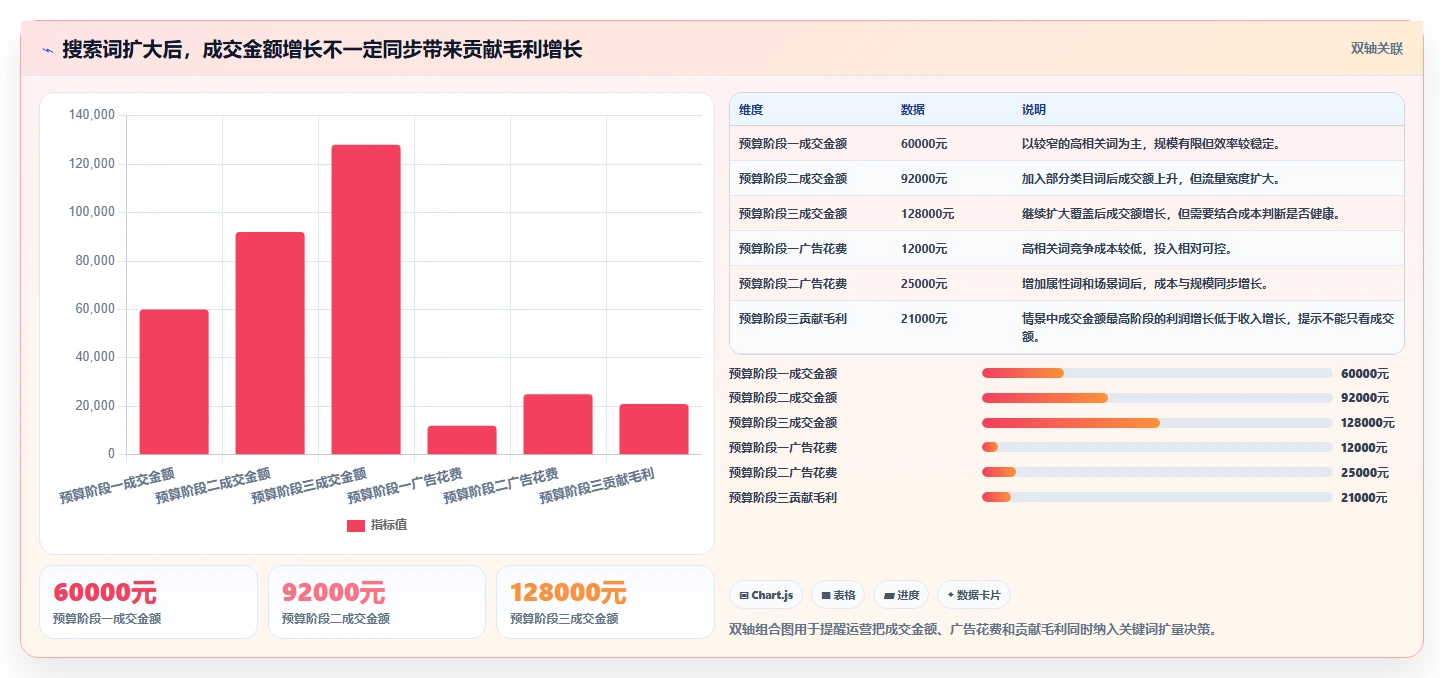
Task: Click the 12000元 progress bar for 预算阶段一广告花费
Action: click(1157, 447)
